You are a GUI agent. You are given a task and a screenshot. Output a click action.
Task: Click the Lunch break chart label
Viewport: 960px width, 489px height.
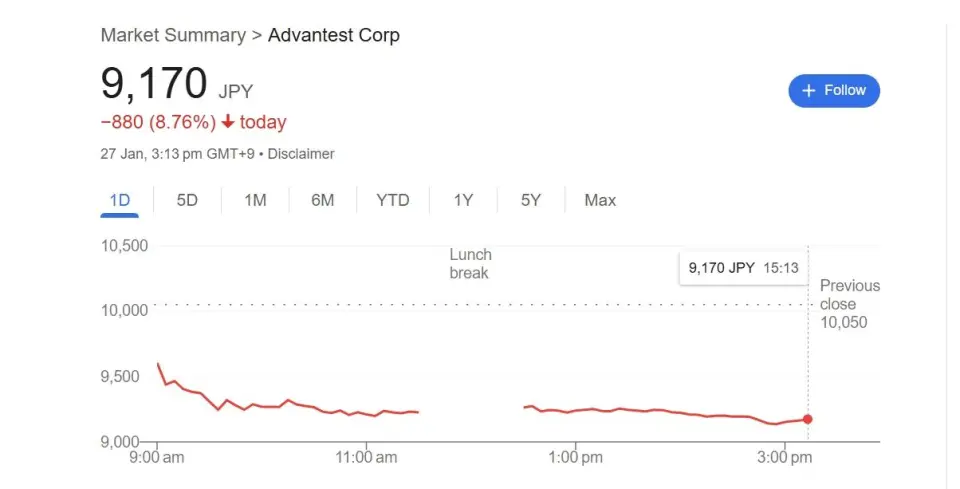coord(470,264)
